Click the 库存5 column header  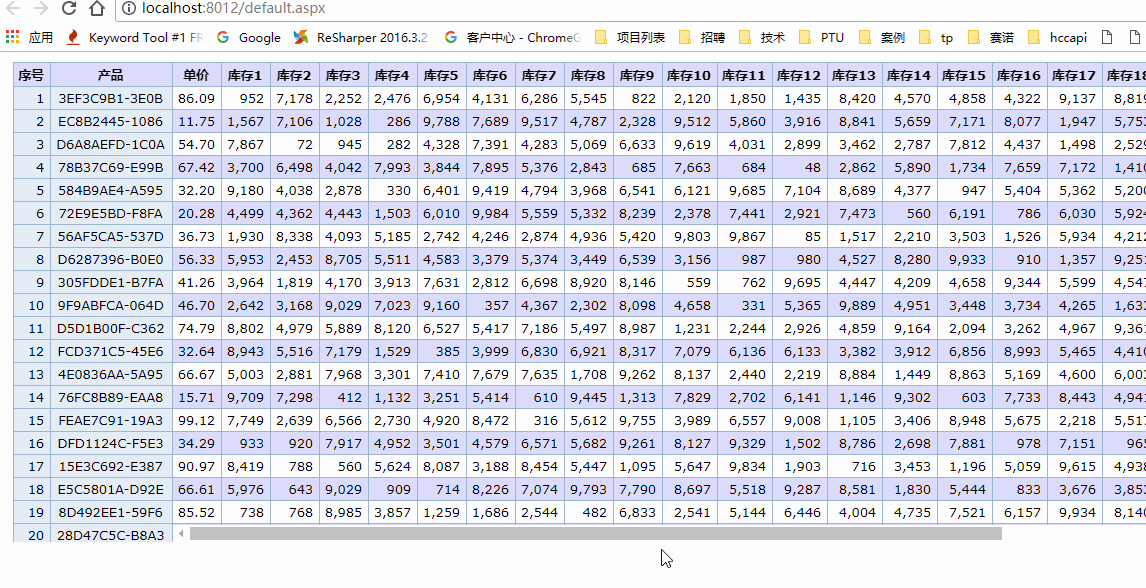441,75
